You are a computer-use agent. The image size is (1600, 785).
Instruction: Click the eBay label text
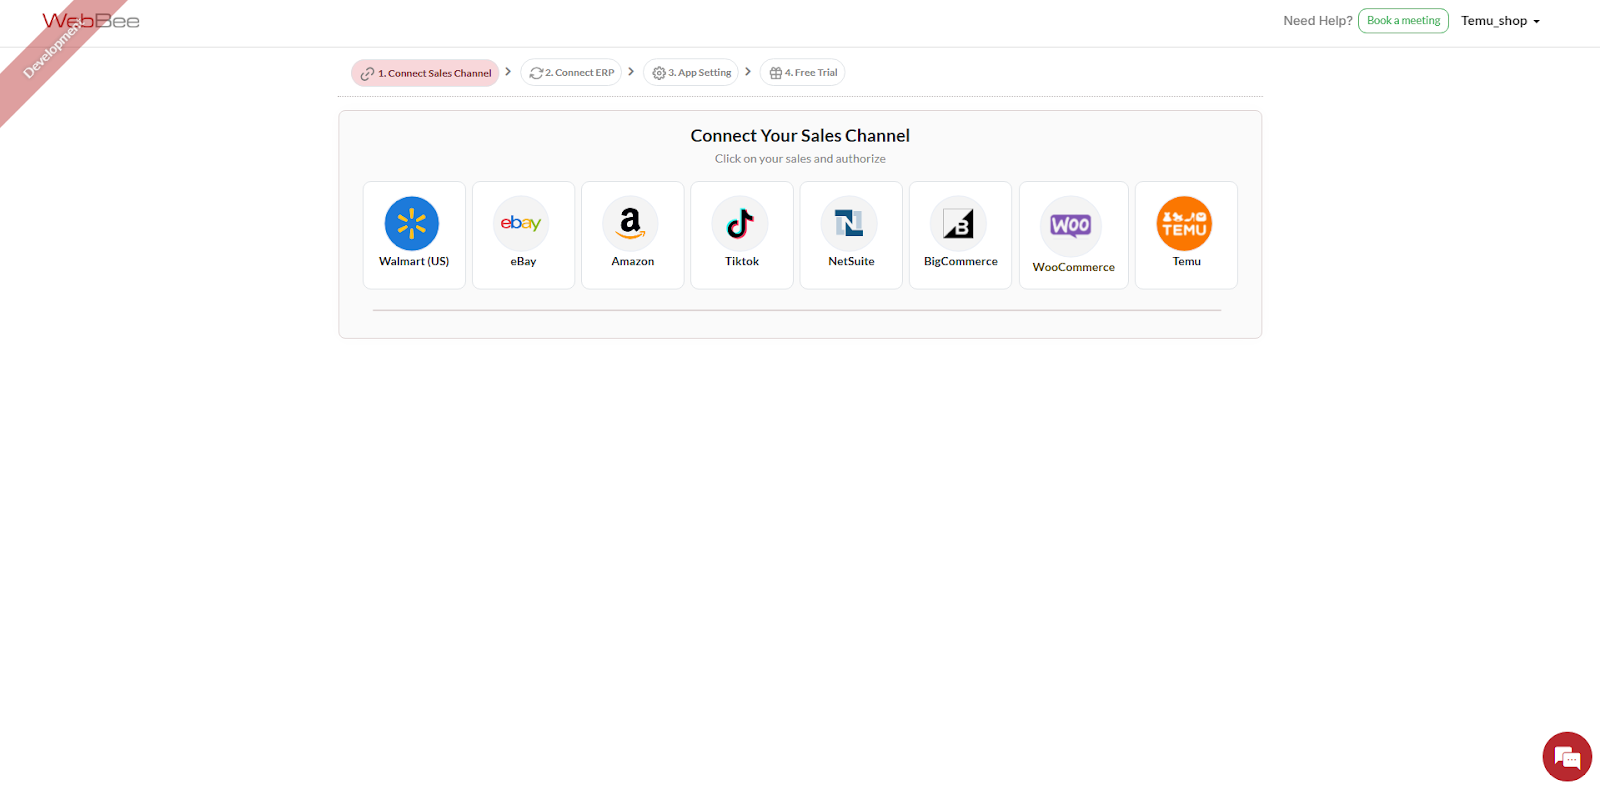coord(523,262)
